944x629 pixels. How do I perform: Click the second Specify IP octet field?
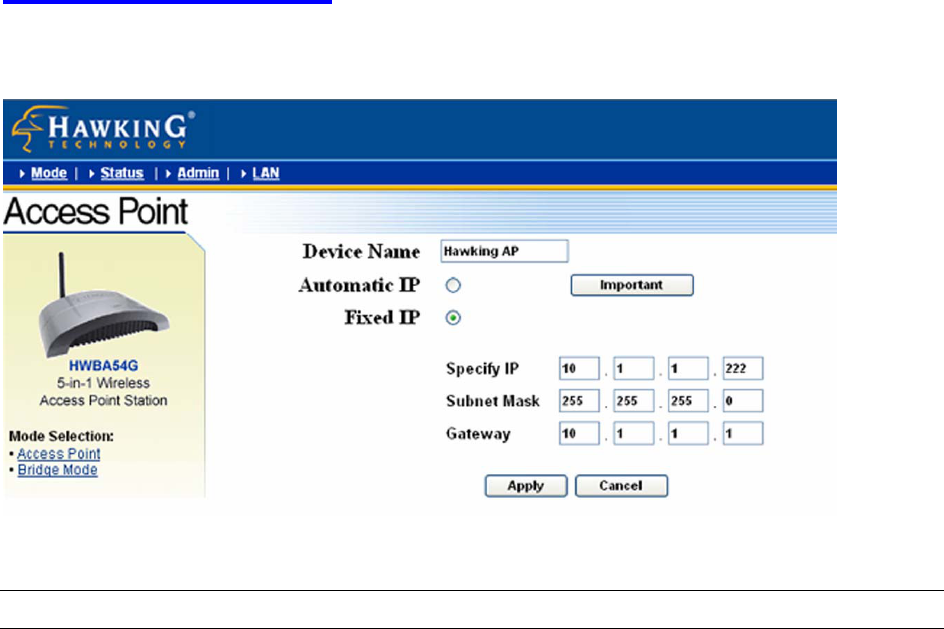click(x=633, y=368)
